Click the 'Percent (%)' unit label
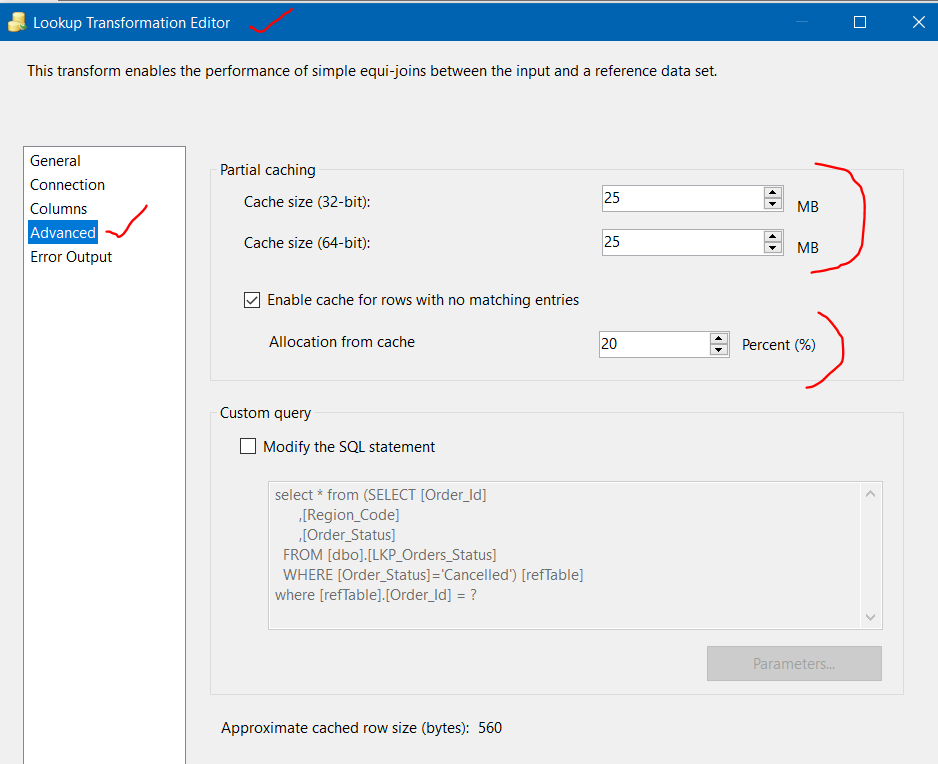The height and width of the screenshot is (764, 938). click(778, 345)
